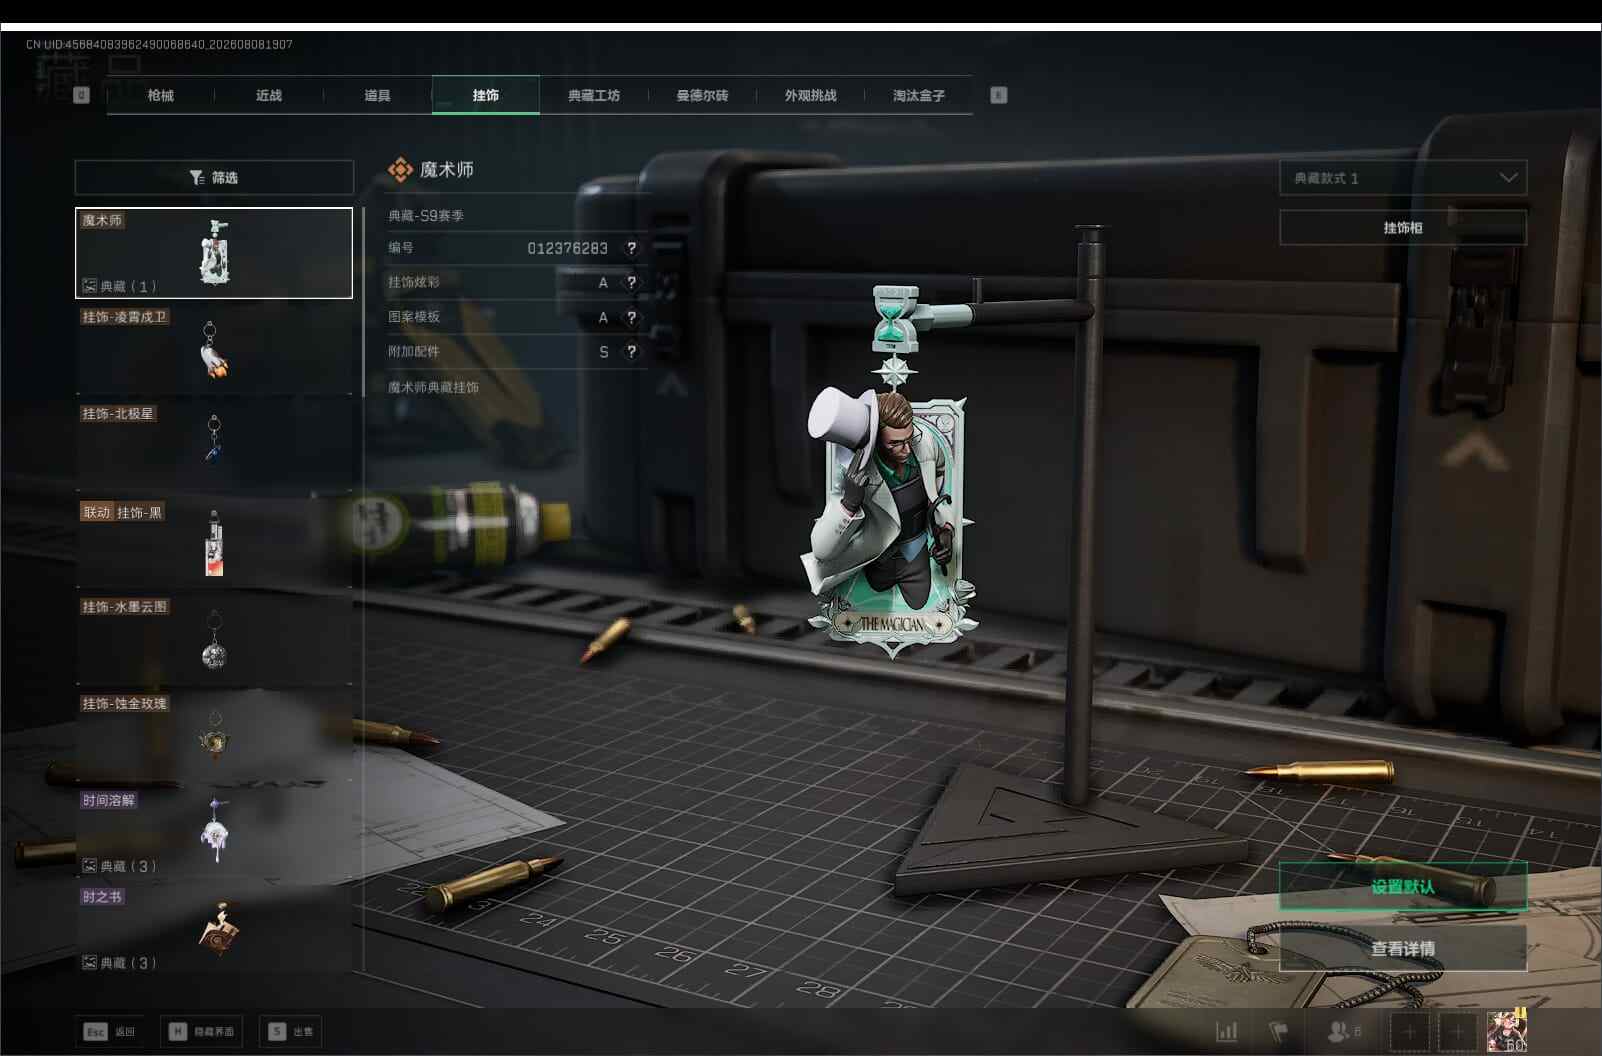Click the 查看详情 button
Viewport: 1602px width, 1056px height.
pos(1403,949)
